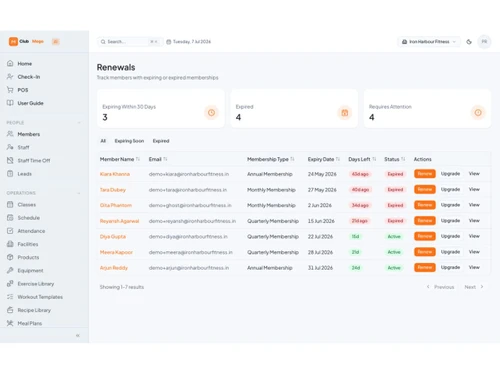Sort by Email column
The image size is (500, 375).
click(158, 159)
